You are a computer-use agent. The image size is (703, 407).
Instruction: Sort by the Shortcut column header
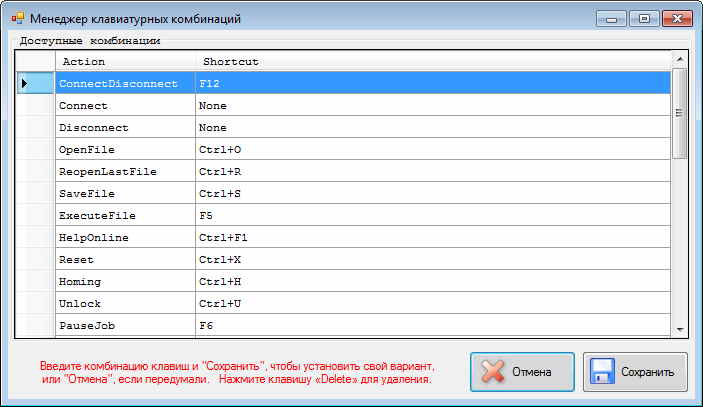pyautogui.click(x=432, y=62)
